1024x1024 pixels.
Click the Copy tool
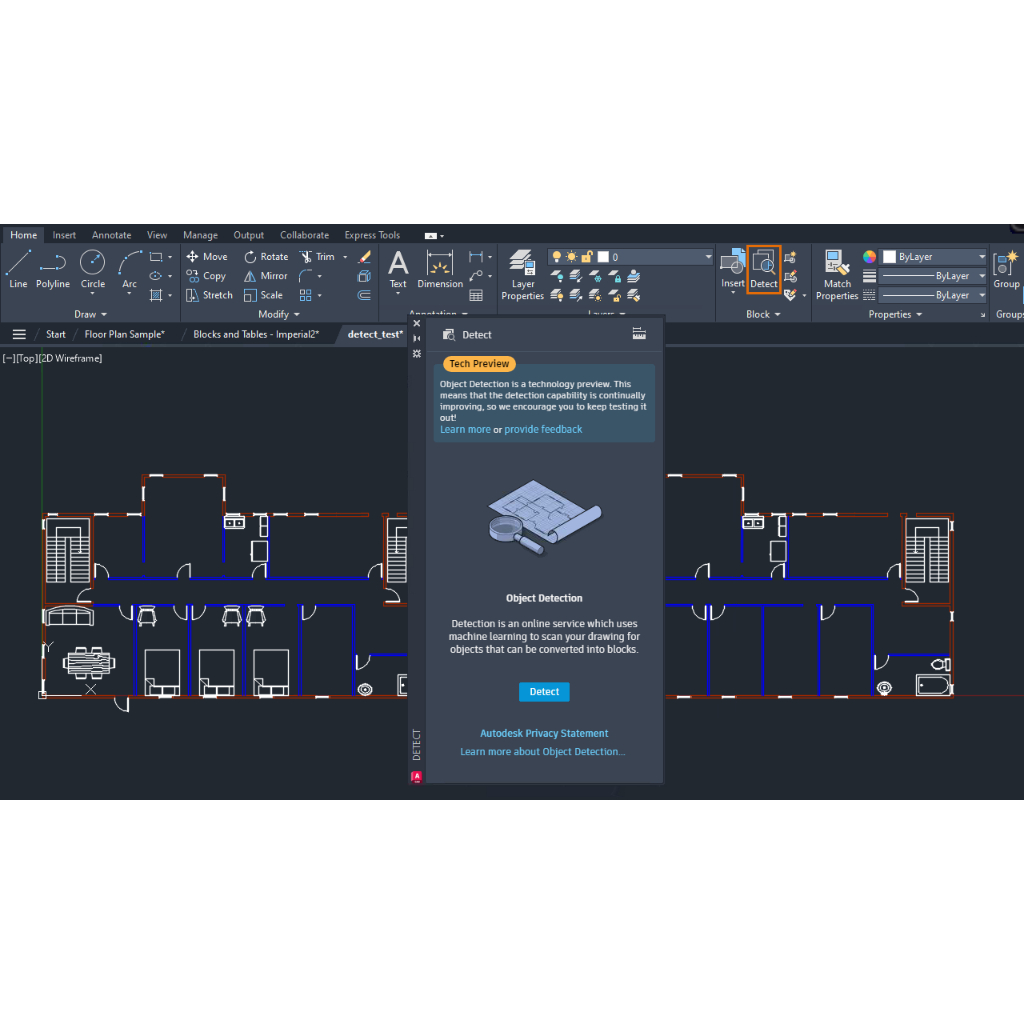[206, 276]
